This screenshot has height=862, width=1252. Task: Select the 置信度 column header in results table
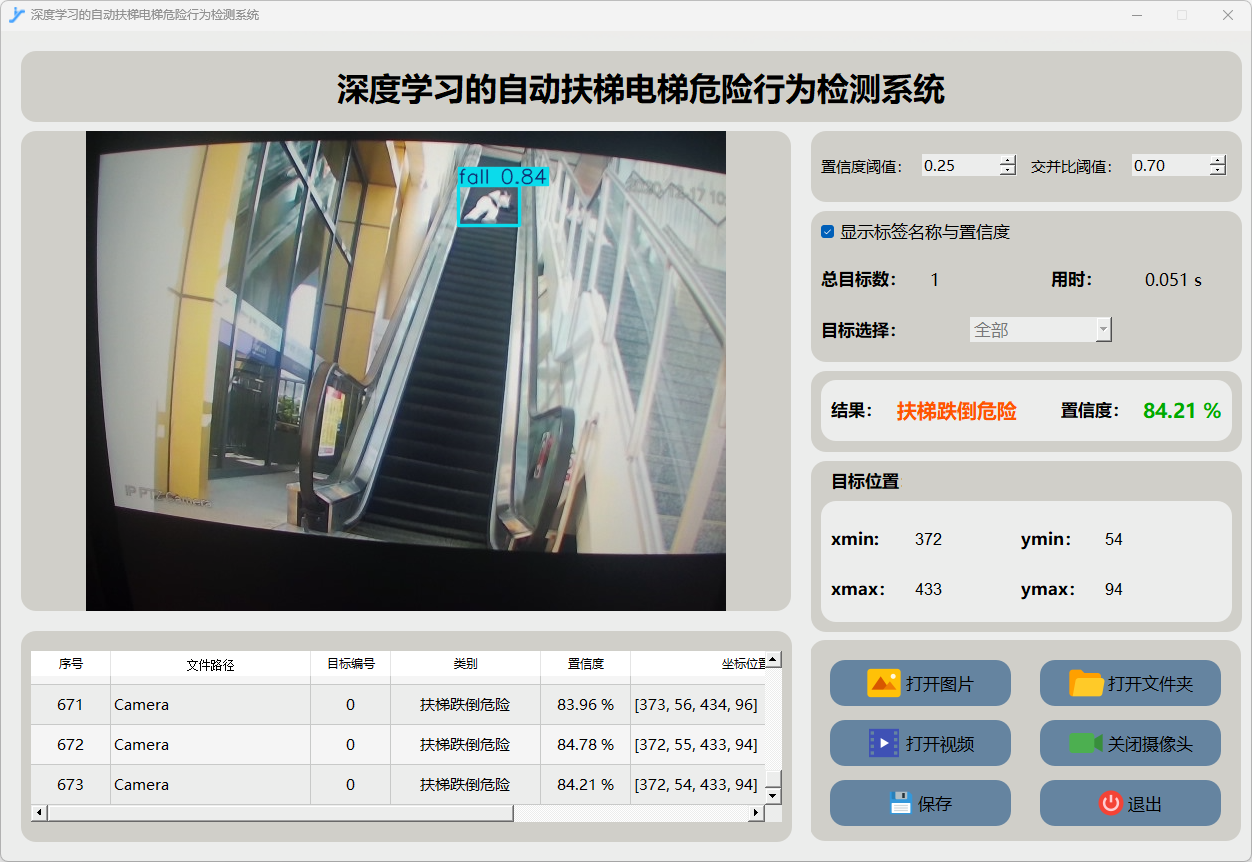[x=585, y=664]
